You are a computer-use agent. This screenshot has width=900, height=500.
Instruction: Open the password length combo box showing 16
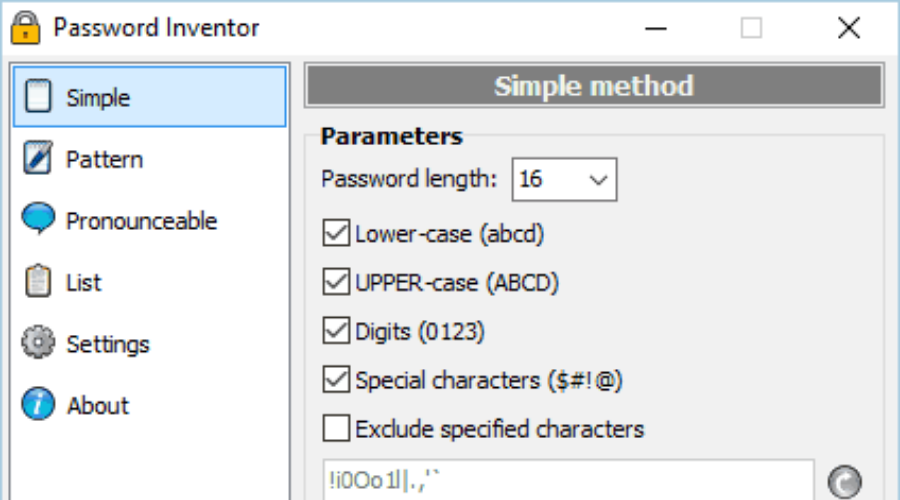pos(564,180)
